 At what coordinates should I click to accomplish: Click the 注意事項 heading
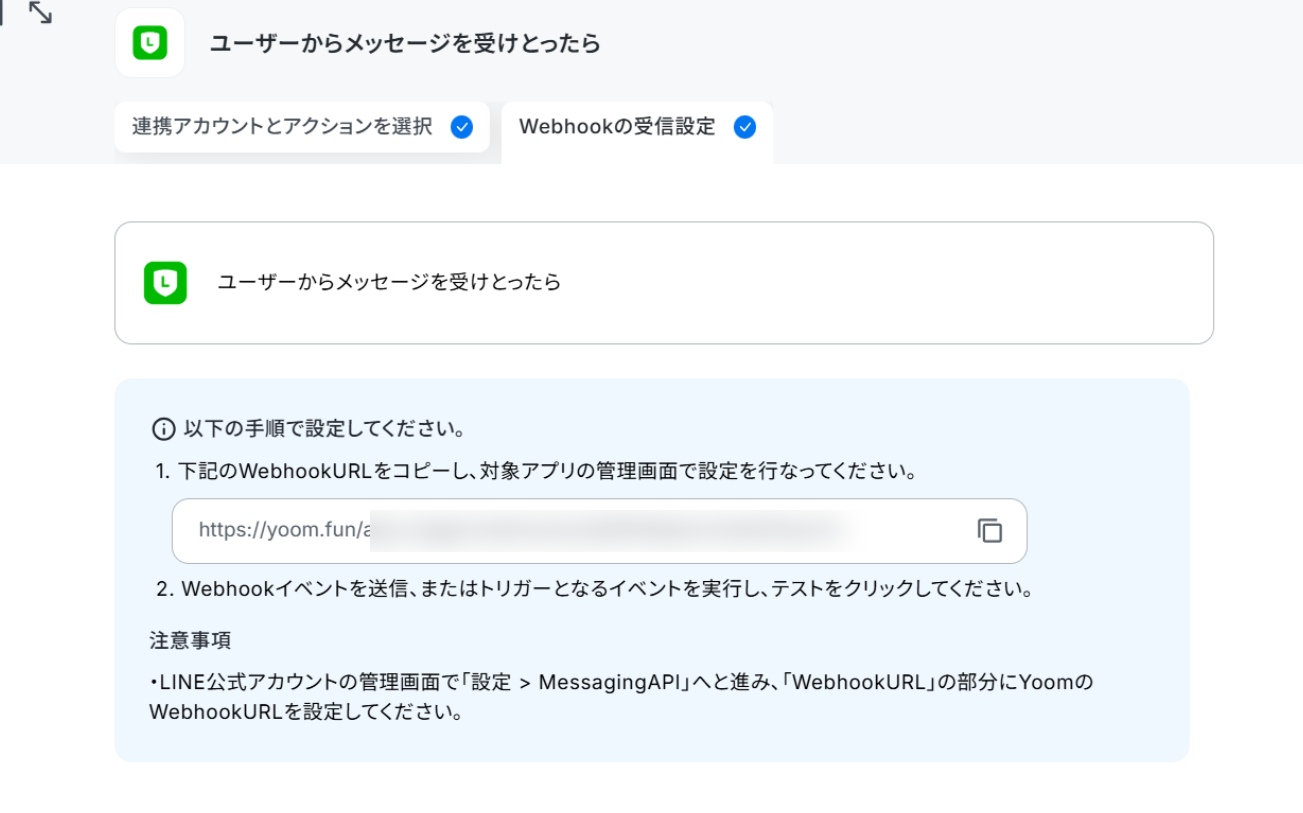[191, 640]
